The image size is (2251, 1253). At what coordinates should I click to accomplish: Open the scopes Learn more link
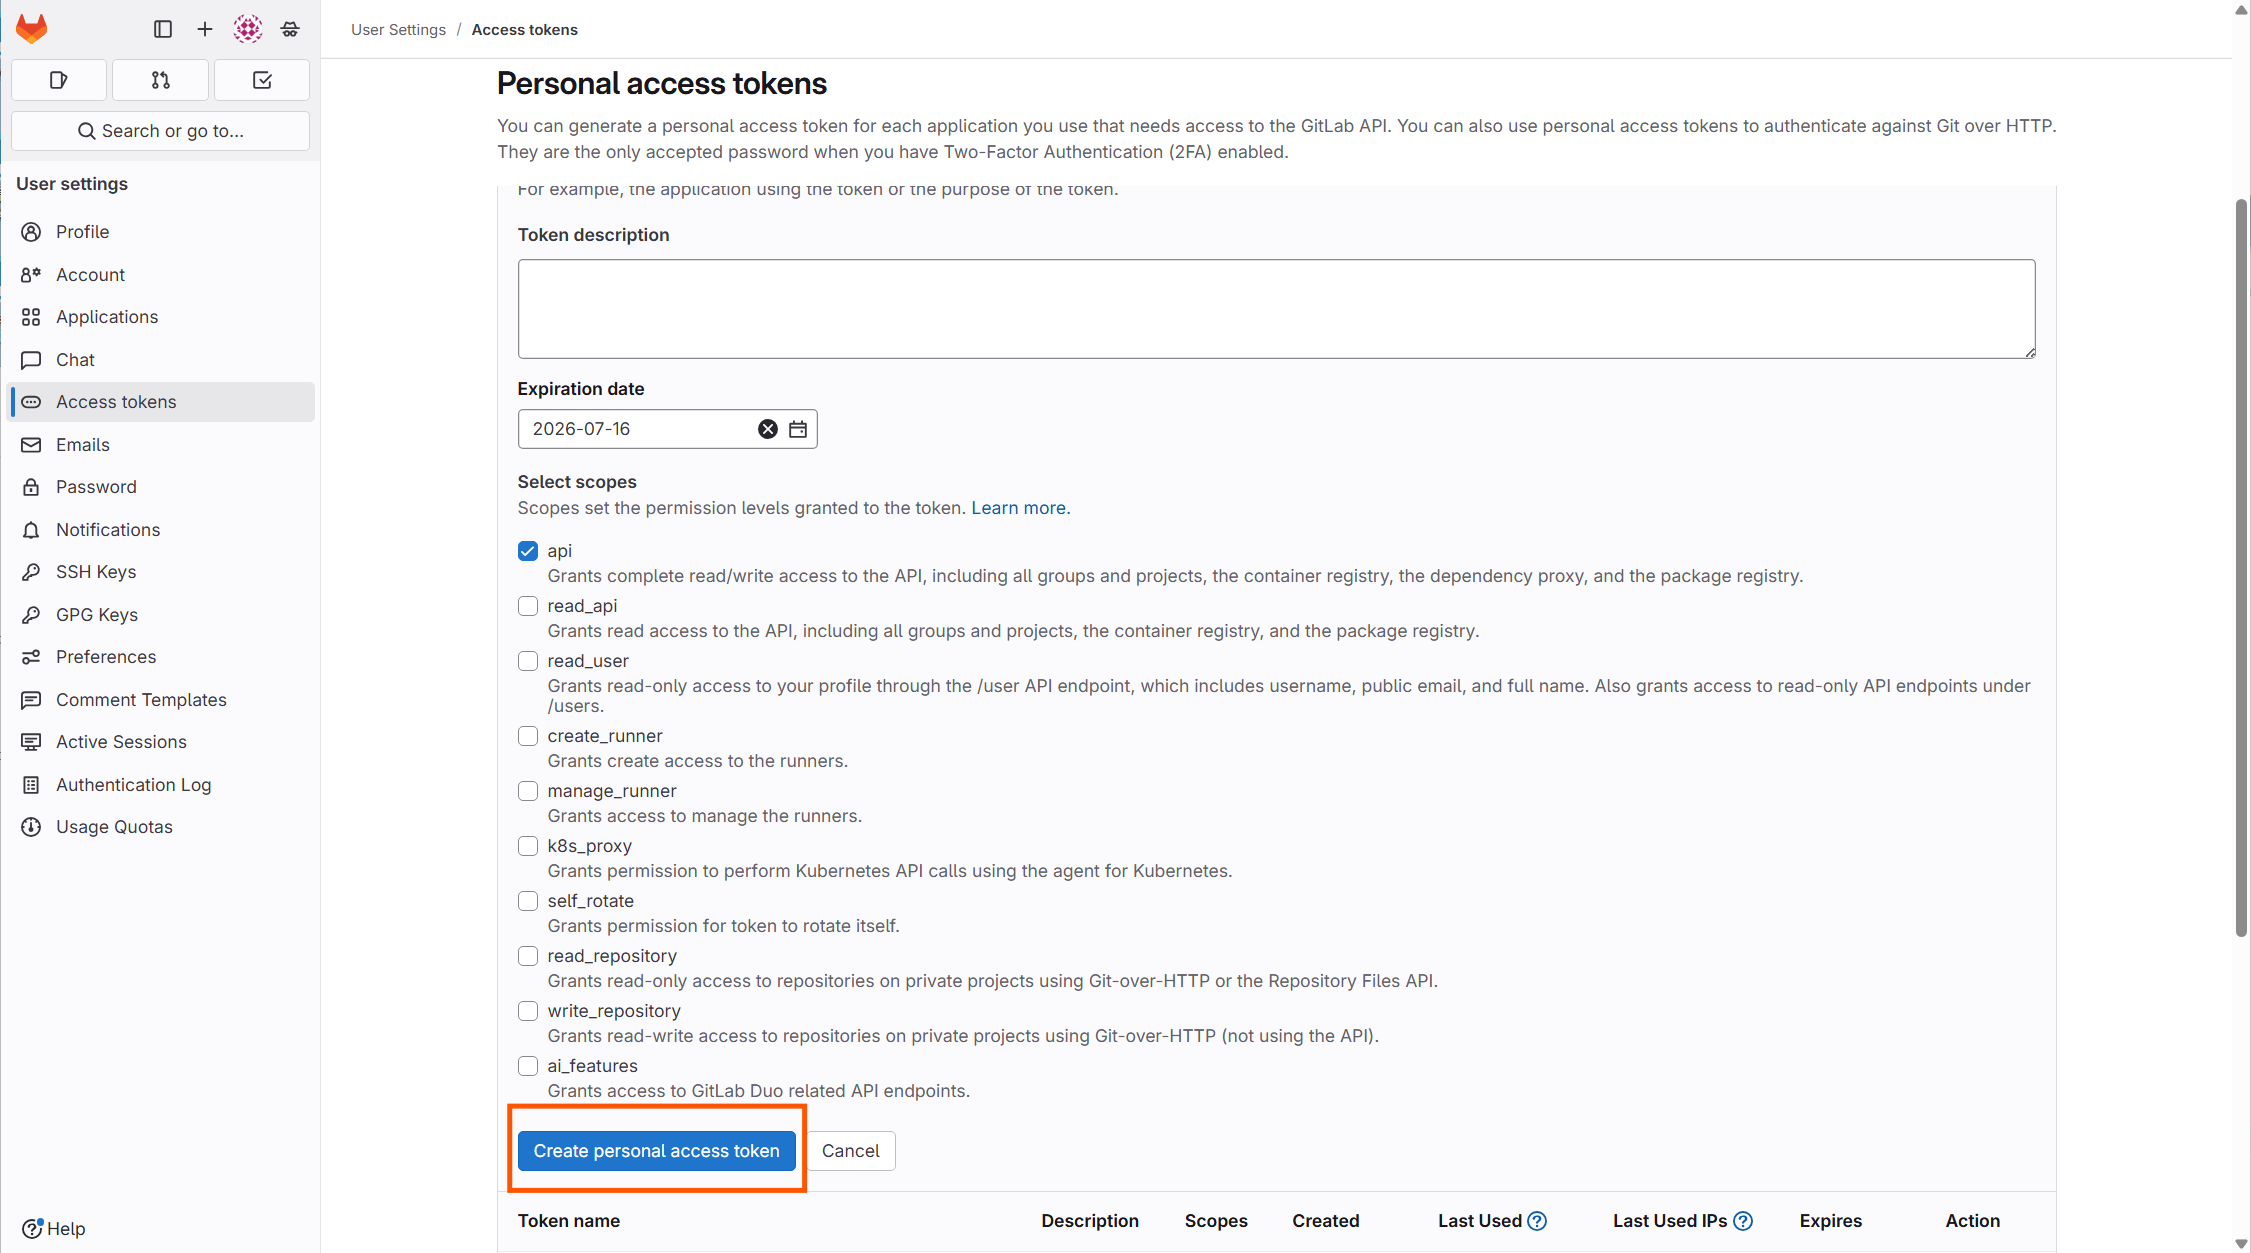click(x=1020, y=508)
